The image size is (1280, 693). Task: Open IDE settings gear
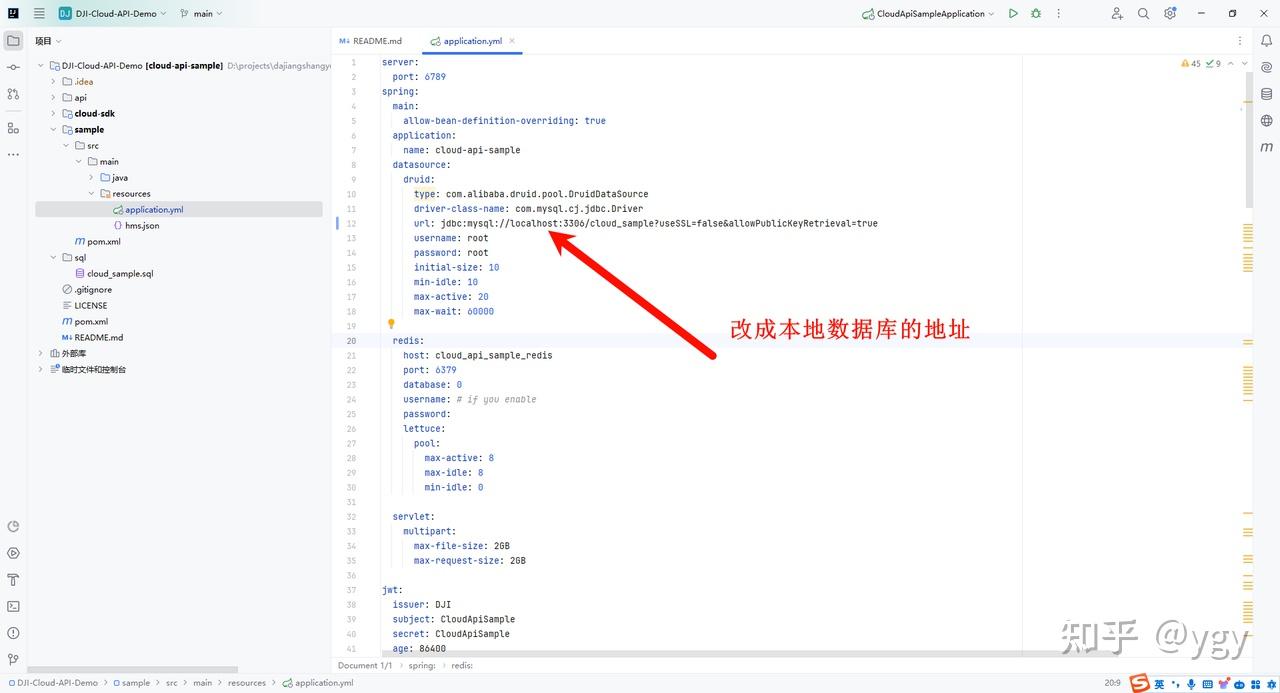click(1170, 13)
